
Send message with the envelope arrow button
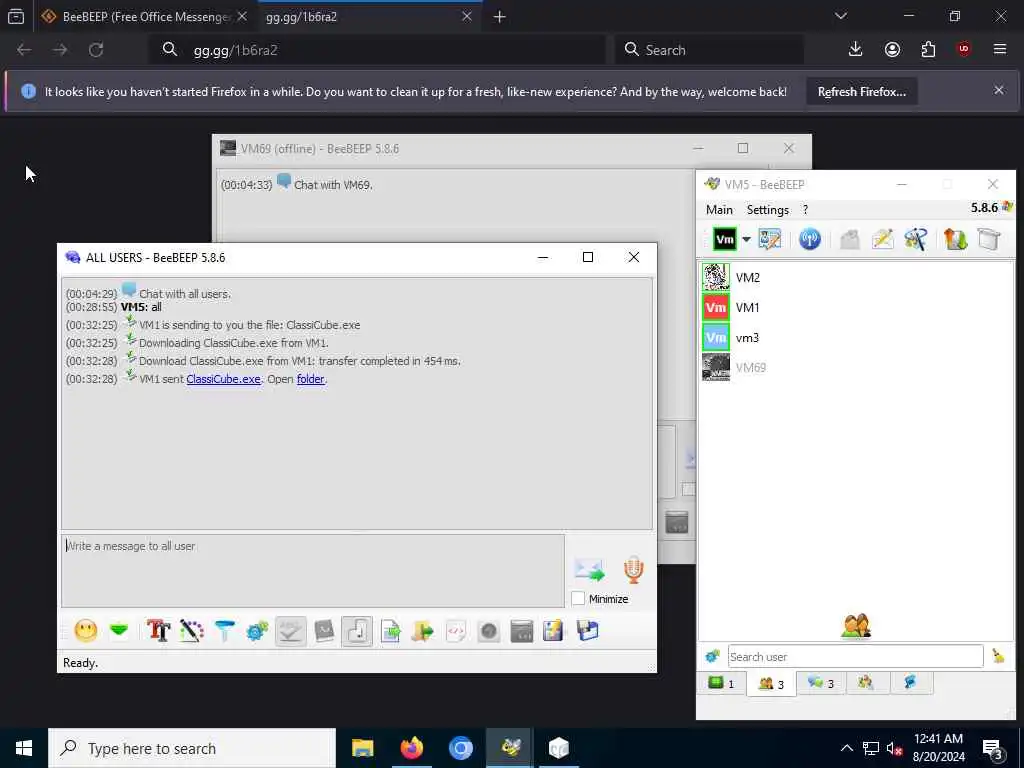[590, 569]
